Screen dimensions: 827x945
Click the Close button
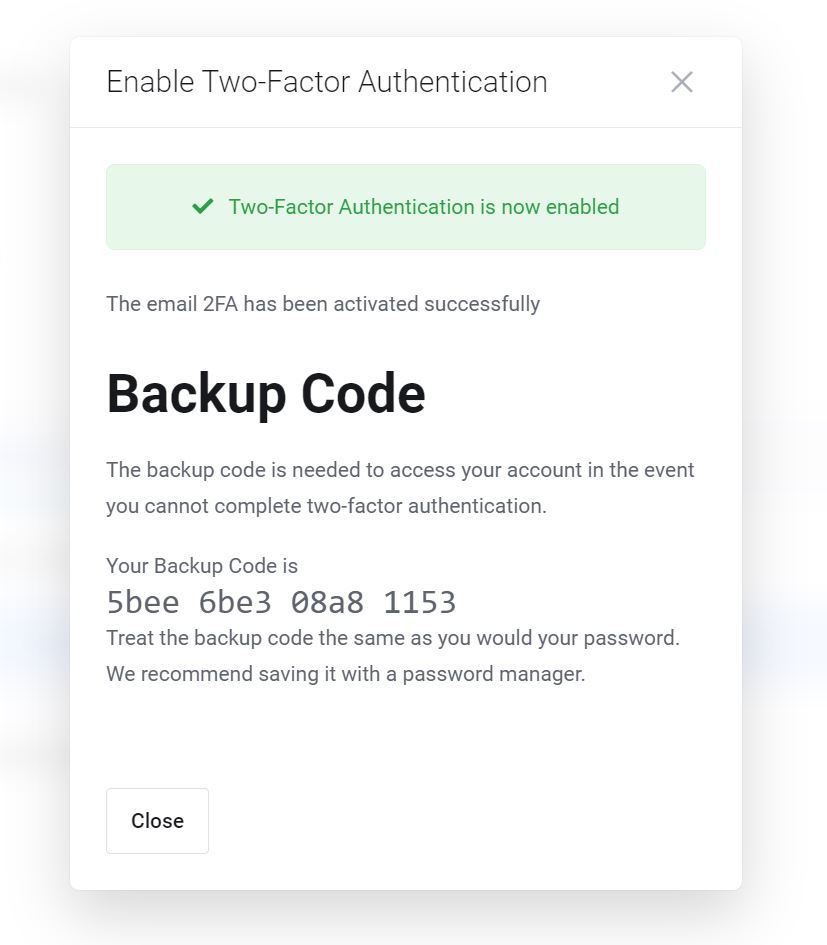tap(157, 820)
